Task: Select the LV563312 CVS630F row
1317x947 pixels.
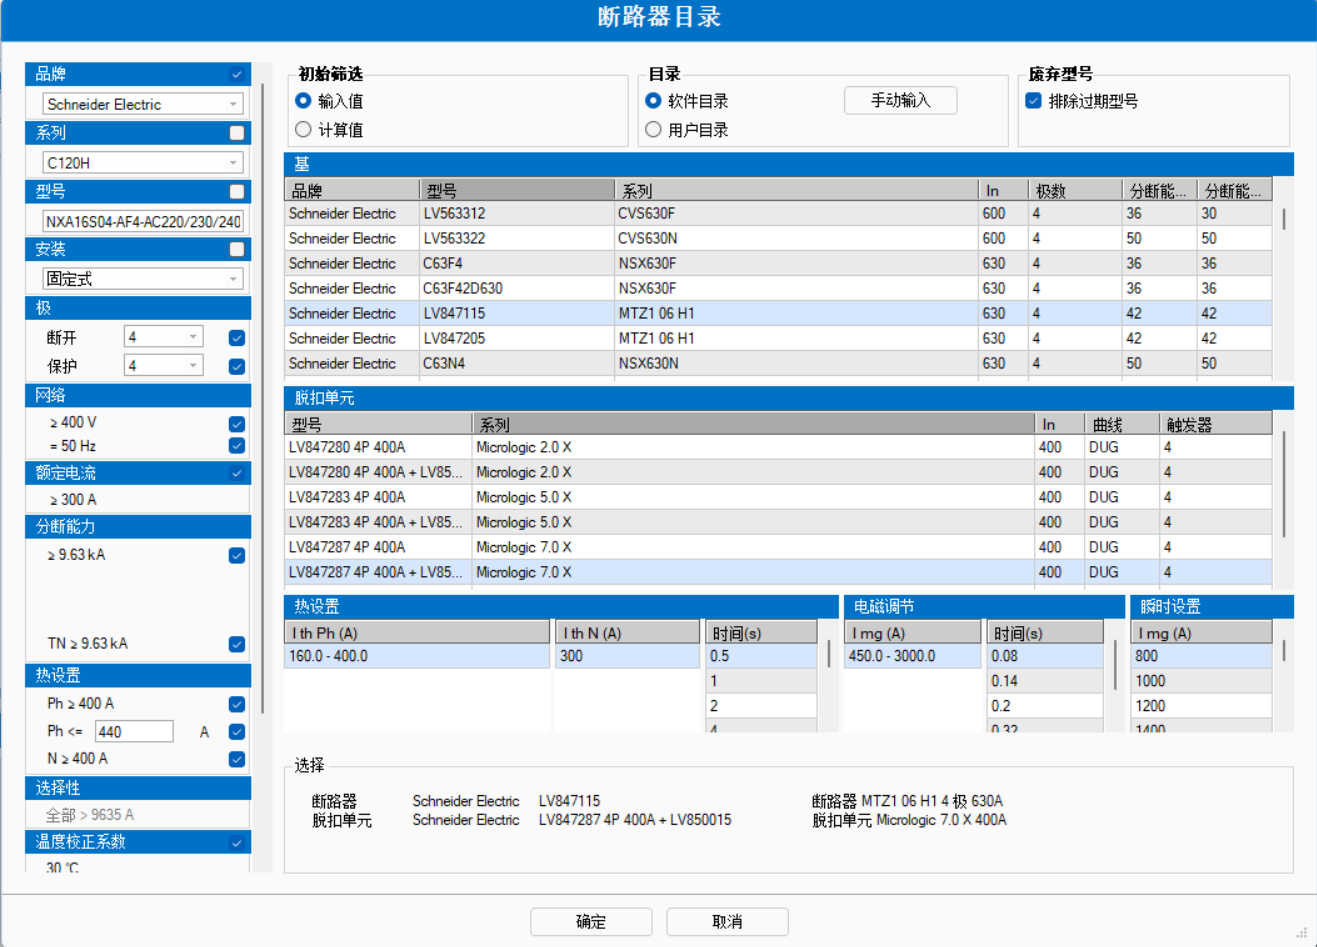Action: click(x=778, y=213)
